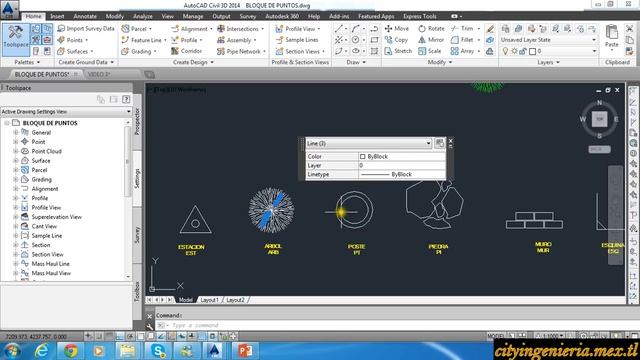The height and width of the screenshot is (360, 640).
Task: Select the Mirror tool
Action: pos(431,40)
